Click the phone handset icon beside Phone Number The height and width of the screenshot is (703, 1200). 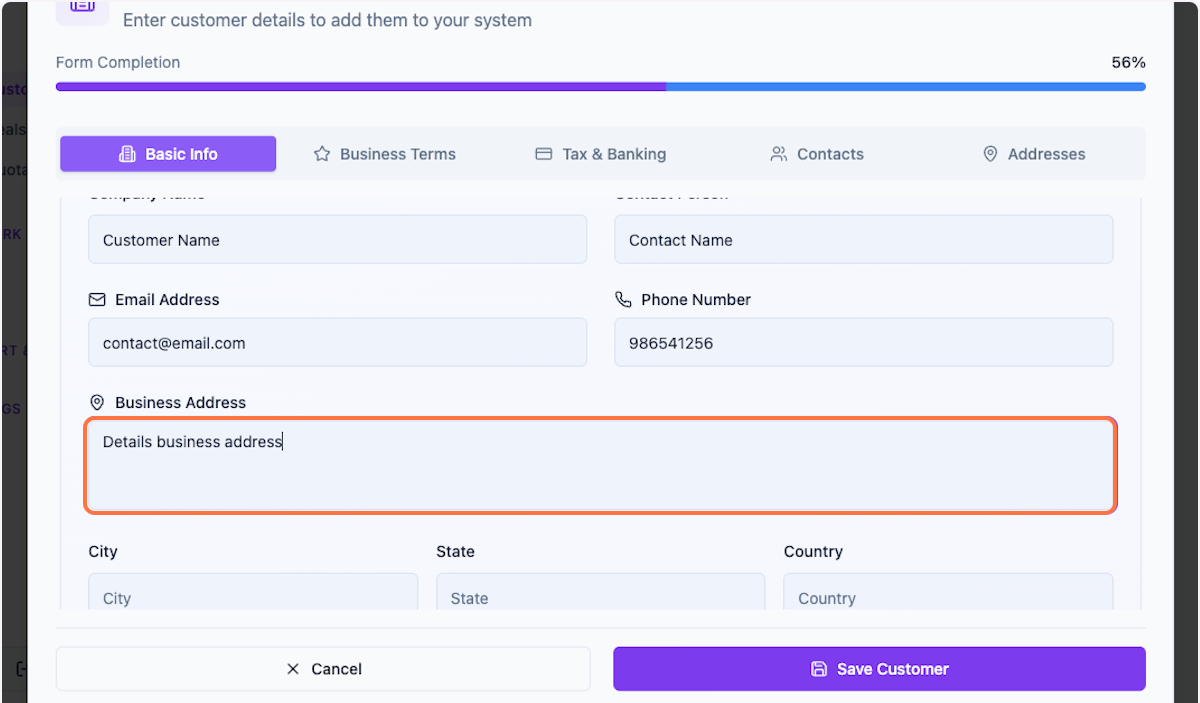tap(623, 299)
